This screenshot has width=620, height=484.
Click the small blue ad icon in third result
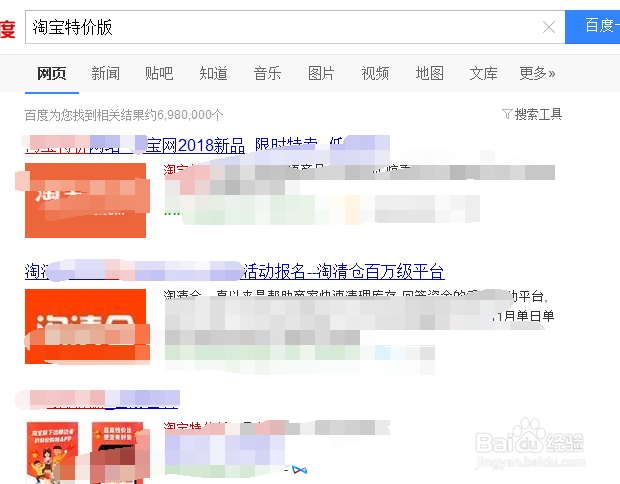click(299, 470)
